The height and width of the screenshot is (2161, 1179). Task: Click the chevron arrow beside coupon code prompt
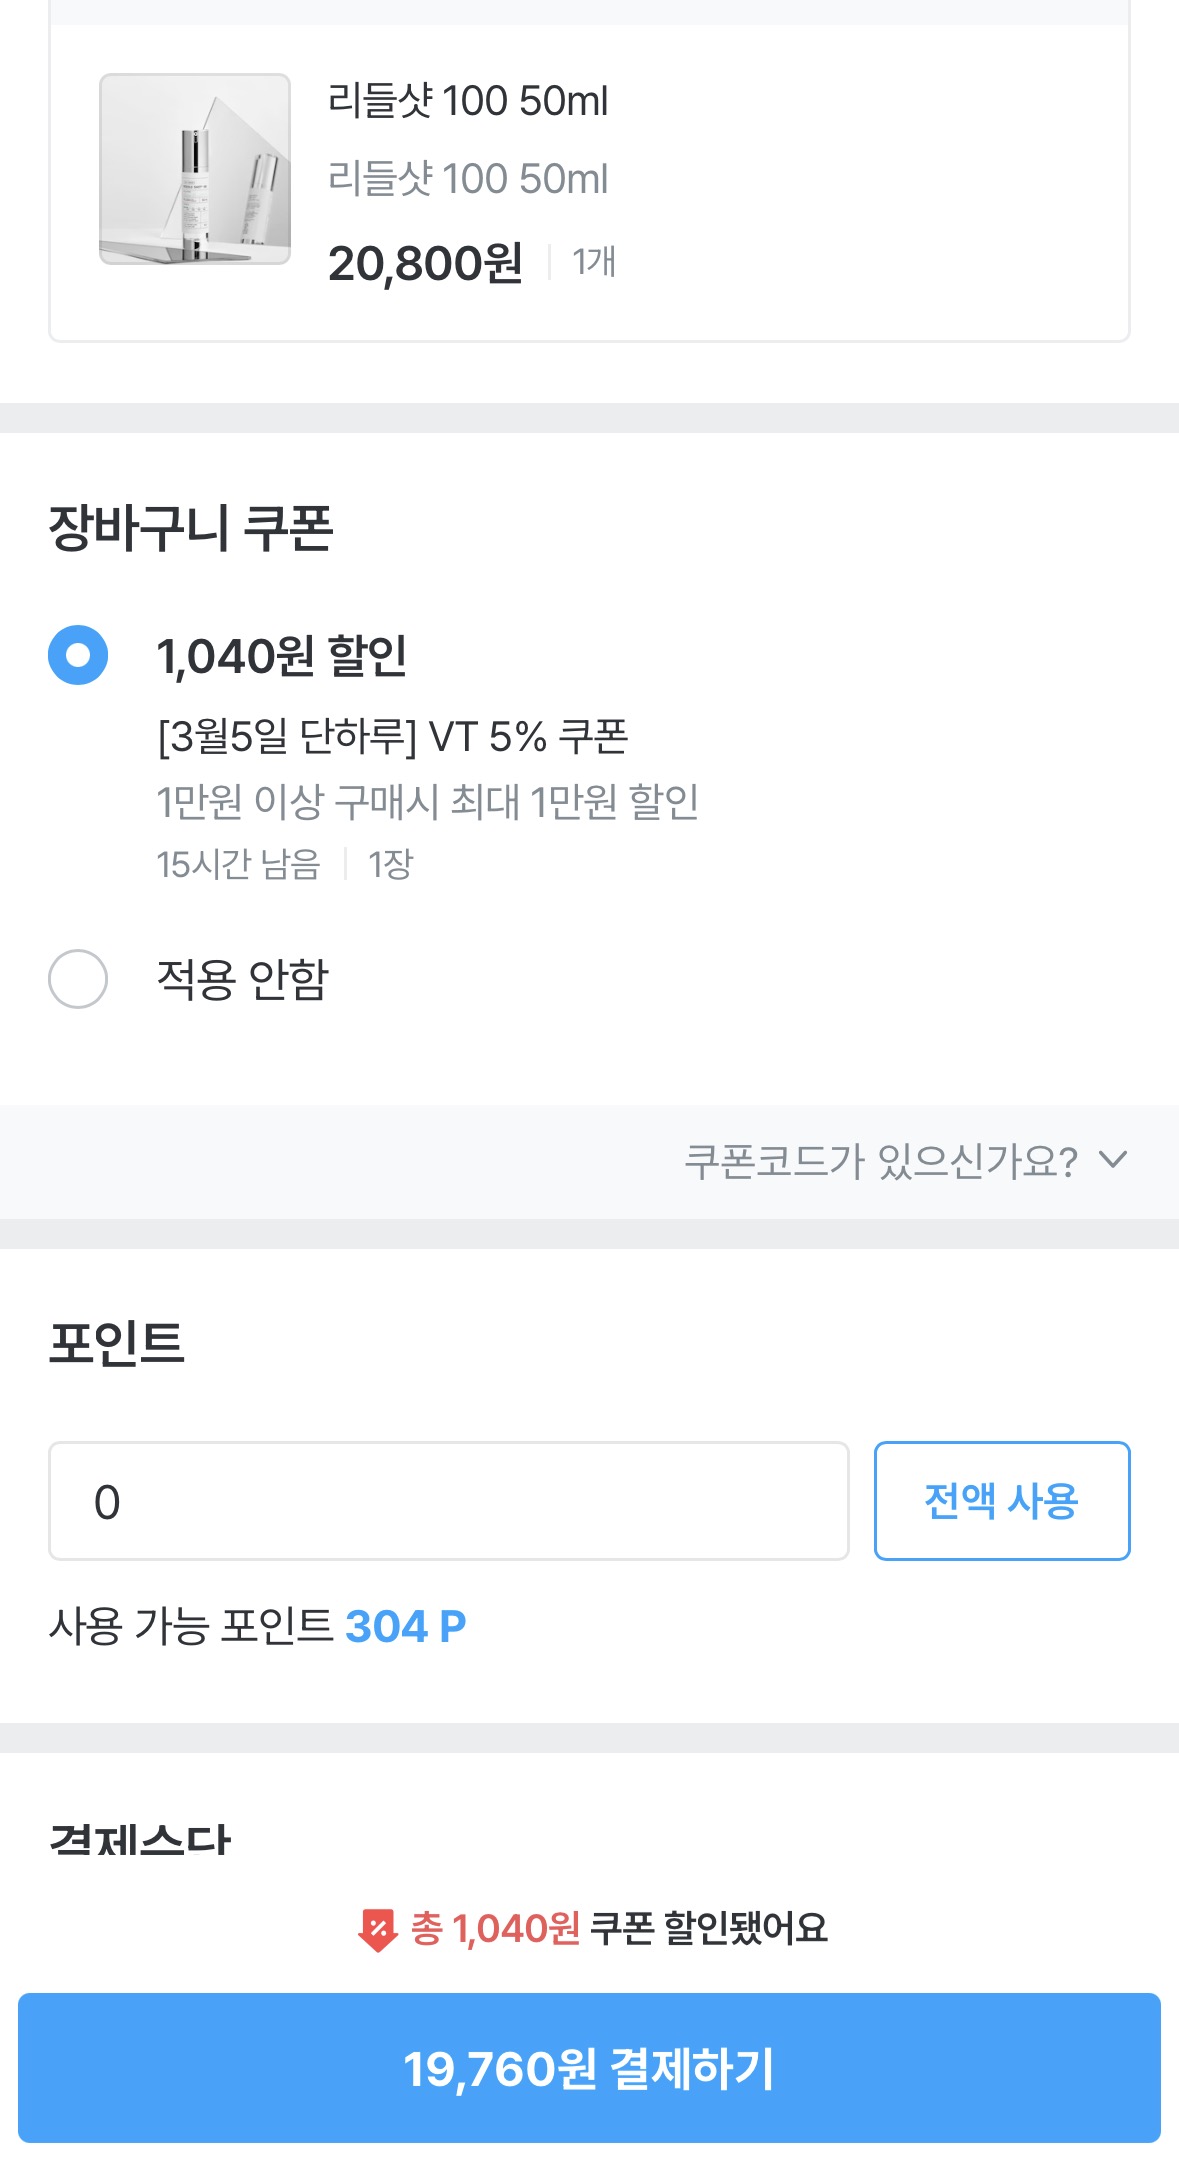(x=1112, y=1160)
